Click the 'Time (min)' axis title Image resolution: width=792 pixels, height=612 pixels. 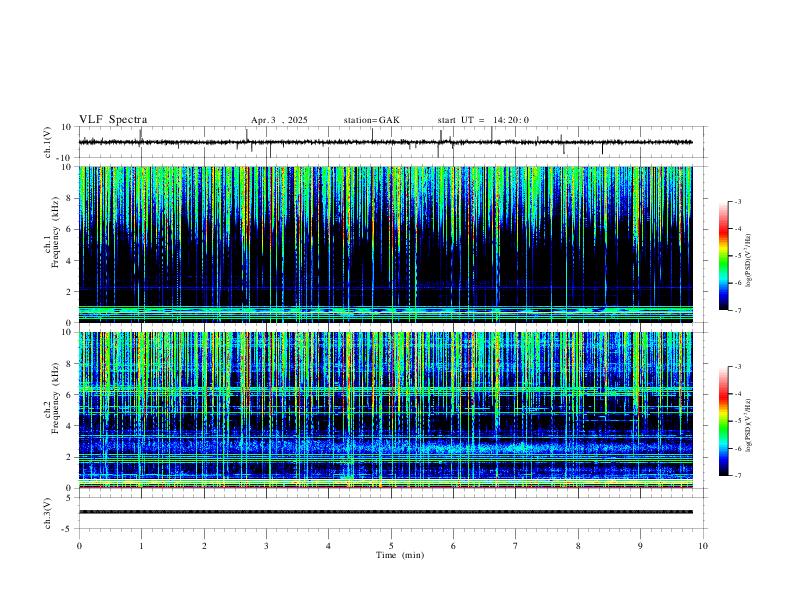click(400, 555)
